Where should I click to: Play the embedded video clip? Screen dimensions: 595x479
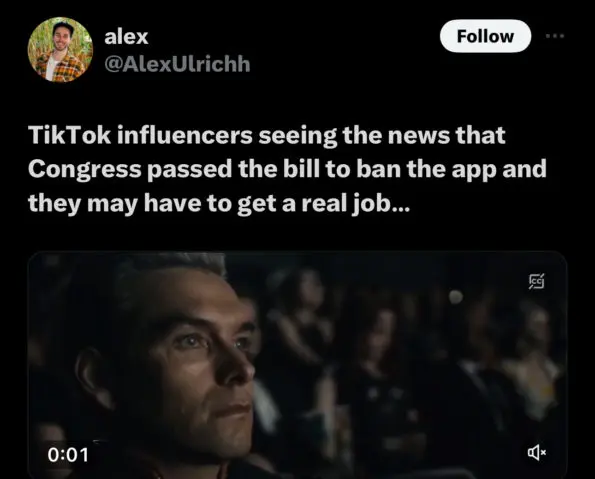click(297, 365)
